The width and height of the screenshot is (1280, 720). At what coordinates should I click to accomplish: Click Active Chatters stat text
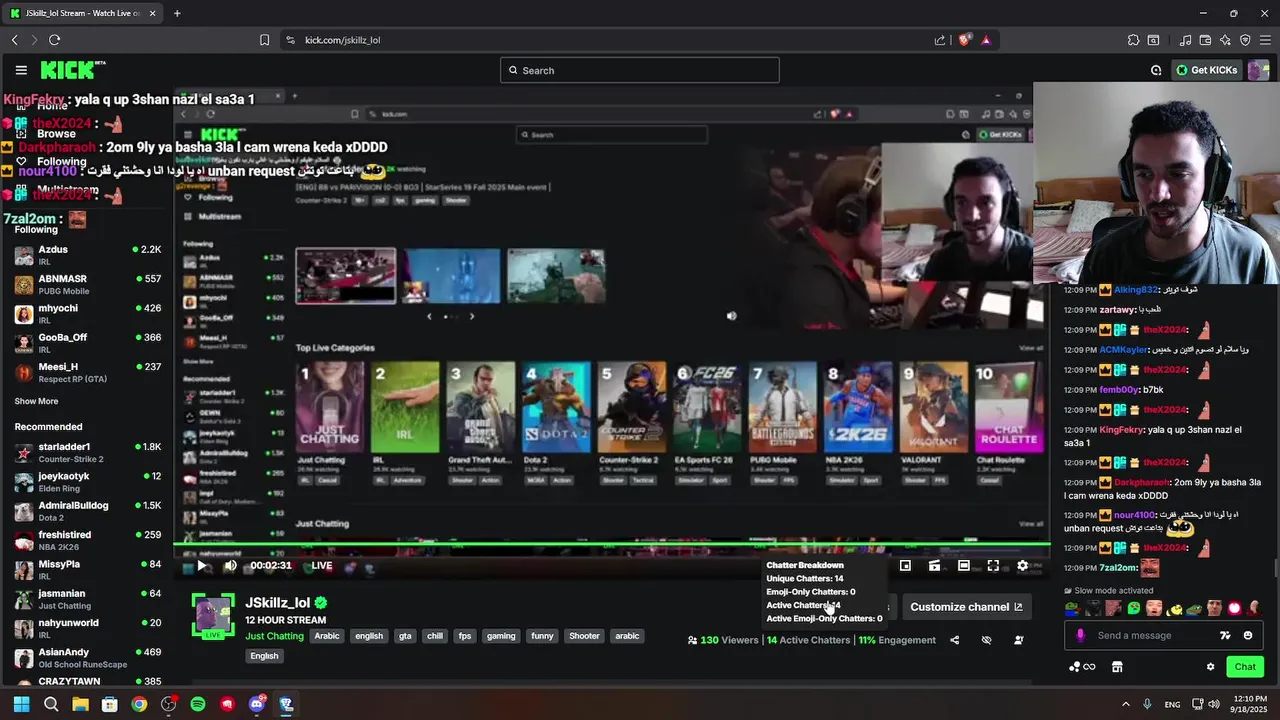pyautogui.click(x=808, y=640)
